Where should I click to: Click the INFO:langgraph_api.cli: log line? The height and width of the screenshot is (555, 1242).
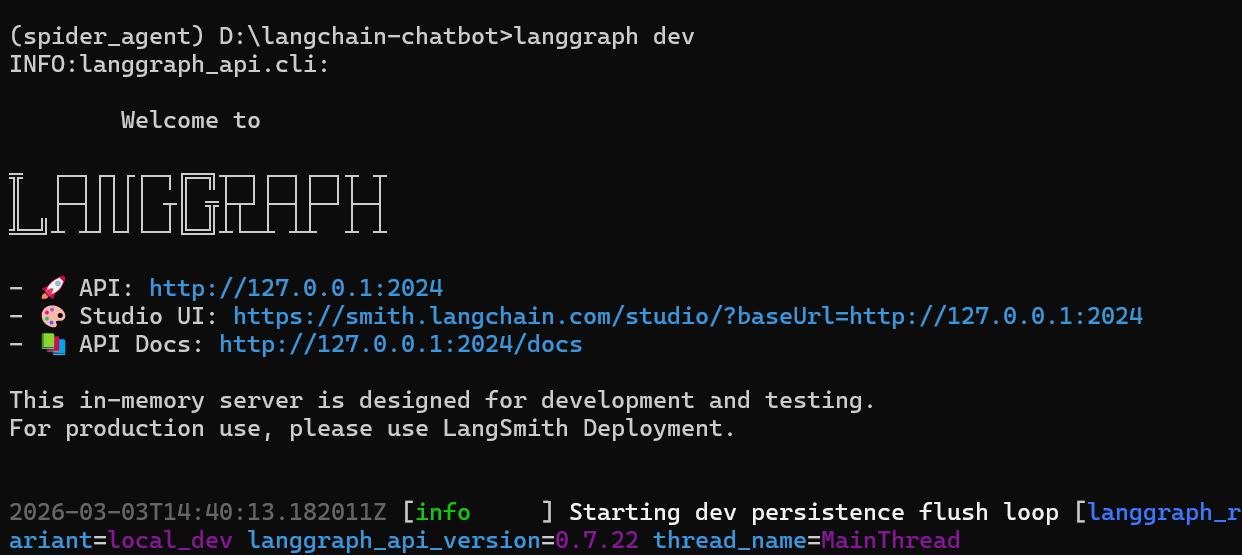point(169,65)
